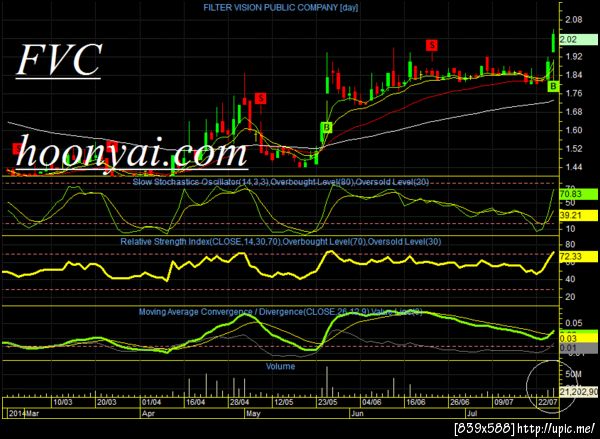
Task: Click the 04/06 date label
Action: click(x=372, y=402)
